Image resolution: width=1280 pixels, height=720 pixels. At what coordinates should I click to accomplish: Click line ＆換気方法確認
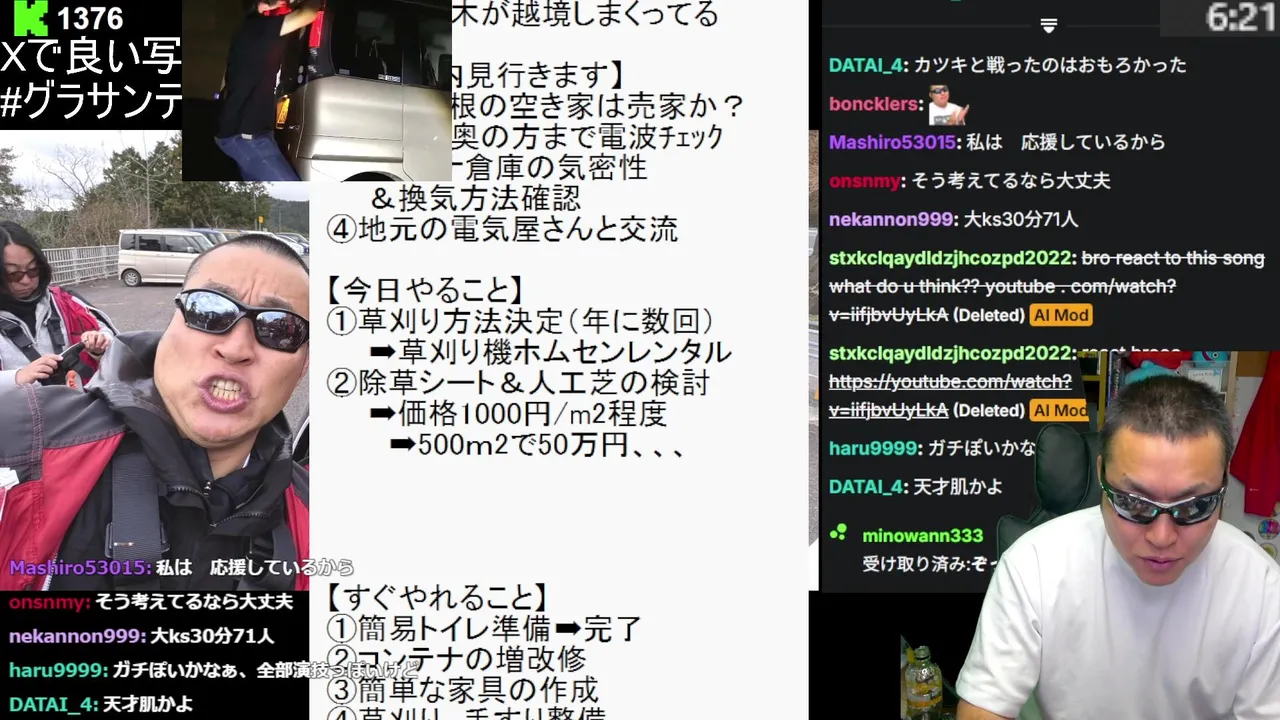474,198
